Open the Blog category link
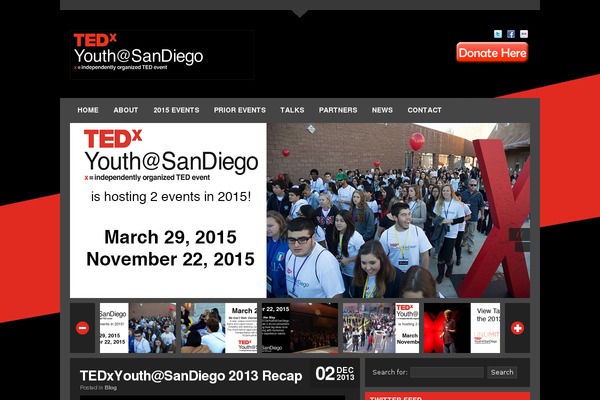Screen dimensions: 600x400 [x=111, y=388]
